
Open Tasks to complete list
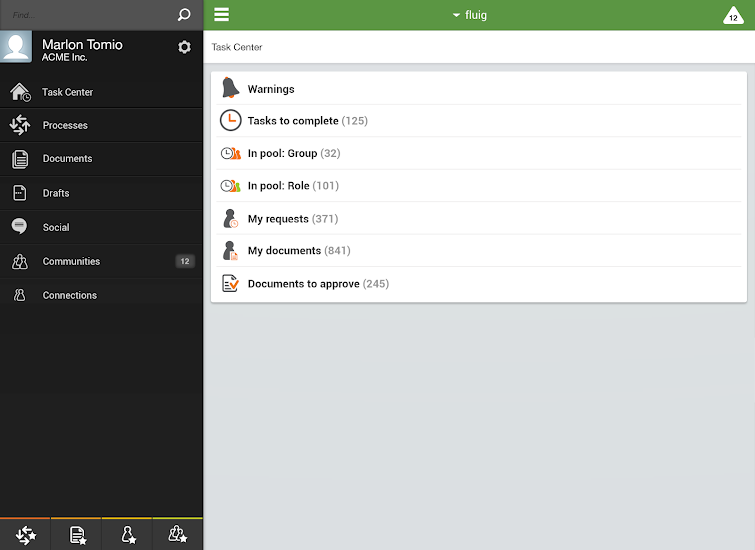click(x=307, y=121)
